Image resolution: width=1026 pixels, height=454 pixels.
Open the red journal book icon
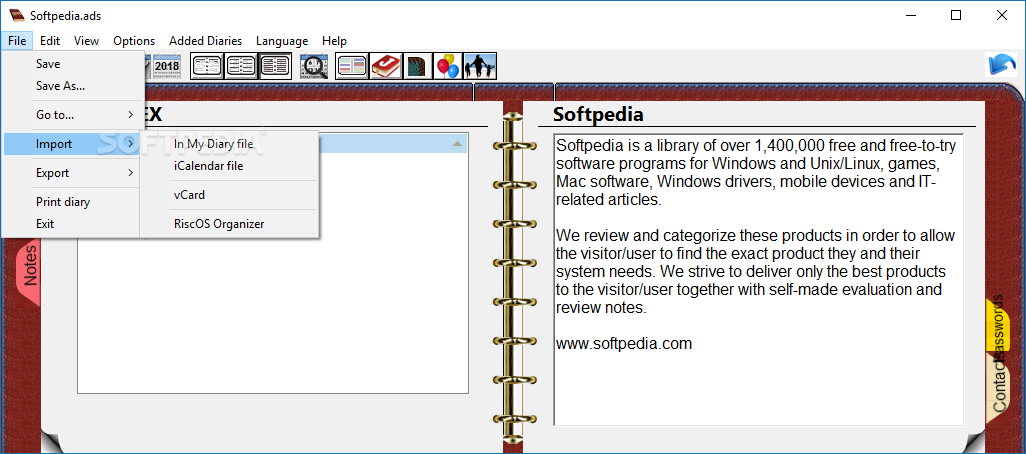click(386, 66)
